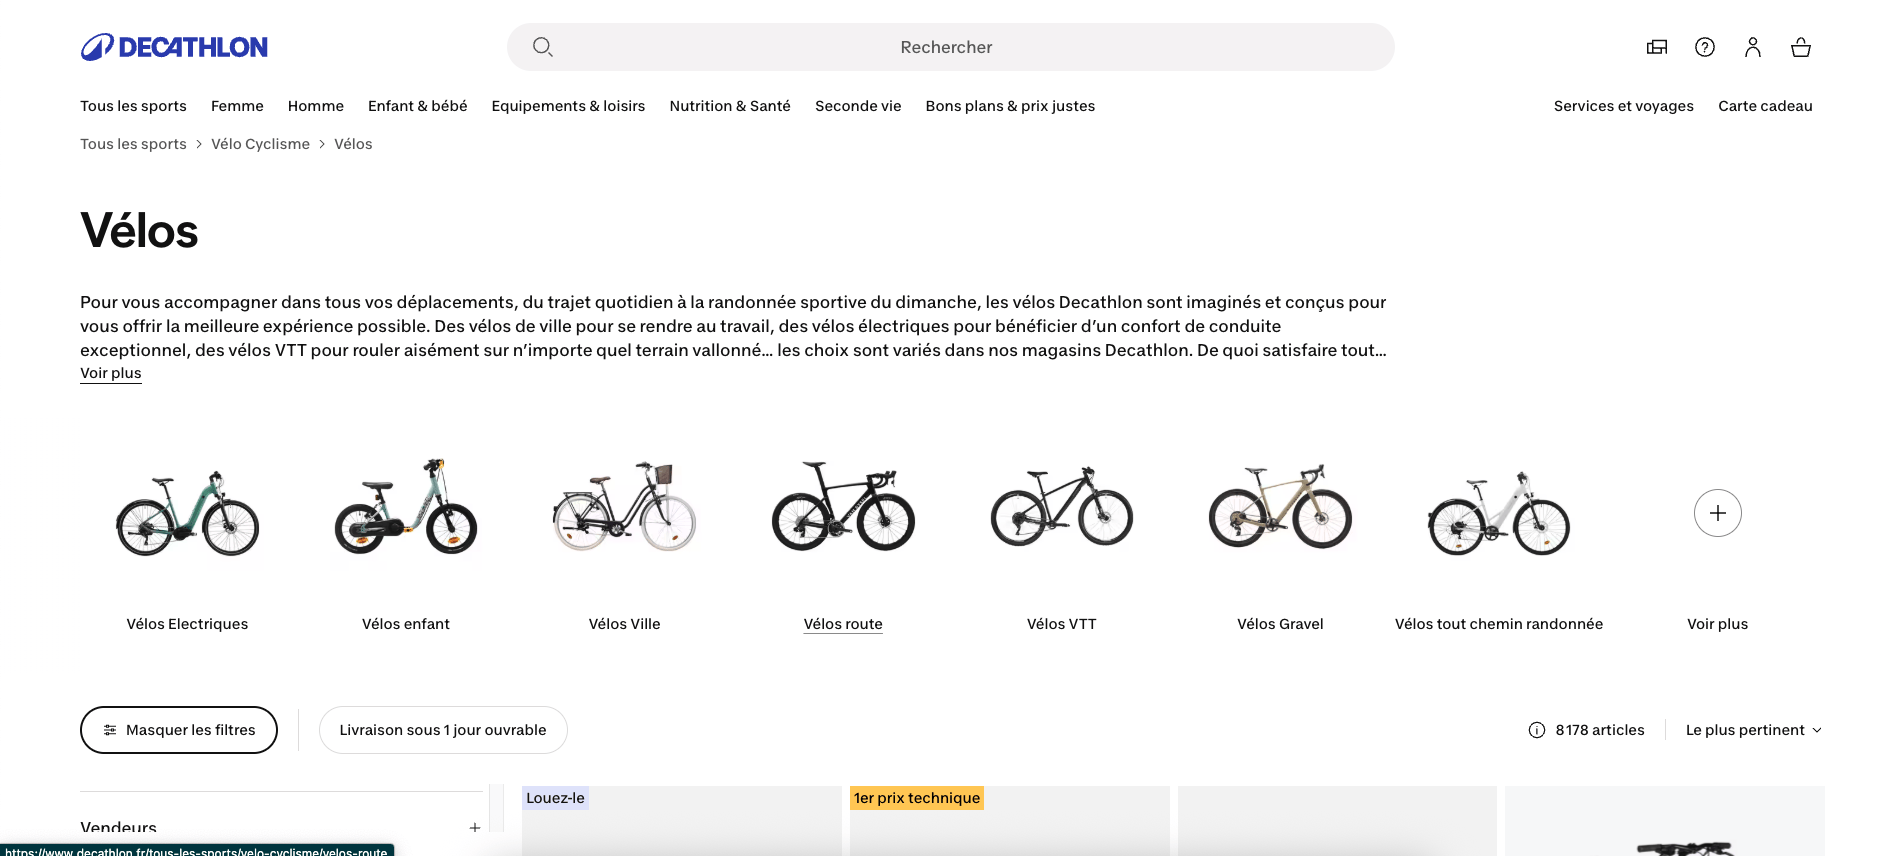Open the Vélos route category label
The height and width of the screenshot is (856, 1899).
point(843,624)
